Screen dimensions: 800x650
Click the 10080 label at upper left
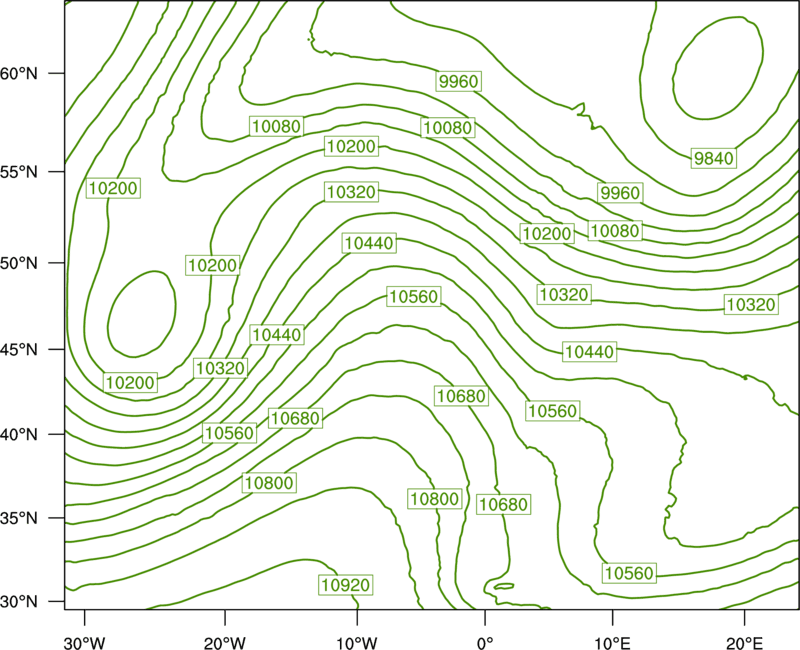point(277,126)
